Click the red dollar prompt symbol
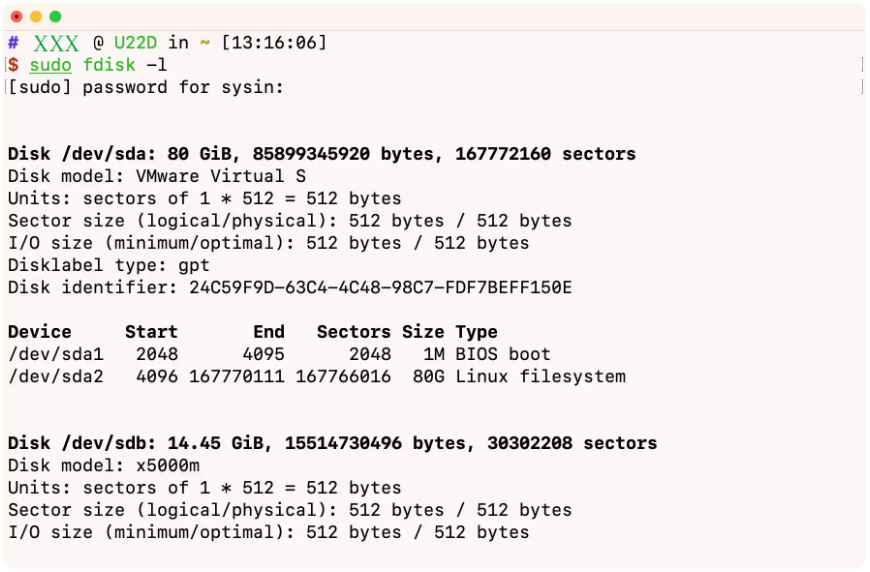The image size is (870, 572). click(13, 65)
